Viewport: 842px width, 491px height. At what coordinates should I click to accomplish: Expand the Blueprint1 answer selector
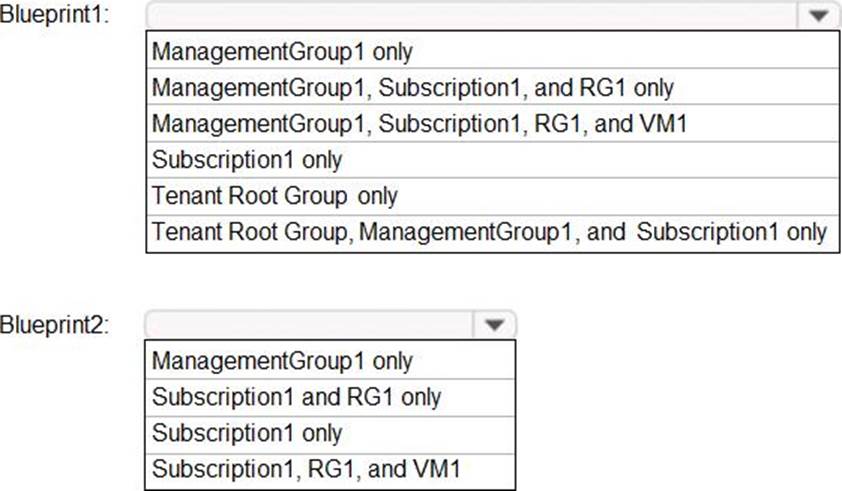coord(818,16)
